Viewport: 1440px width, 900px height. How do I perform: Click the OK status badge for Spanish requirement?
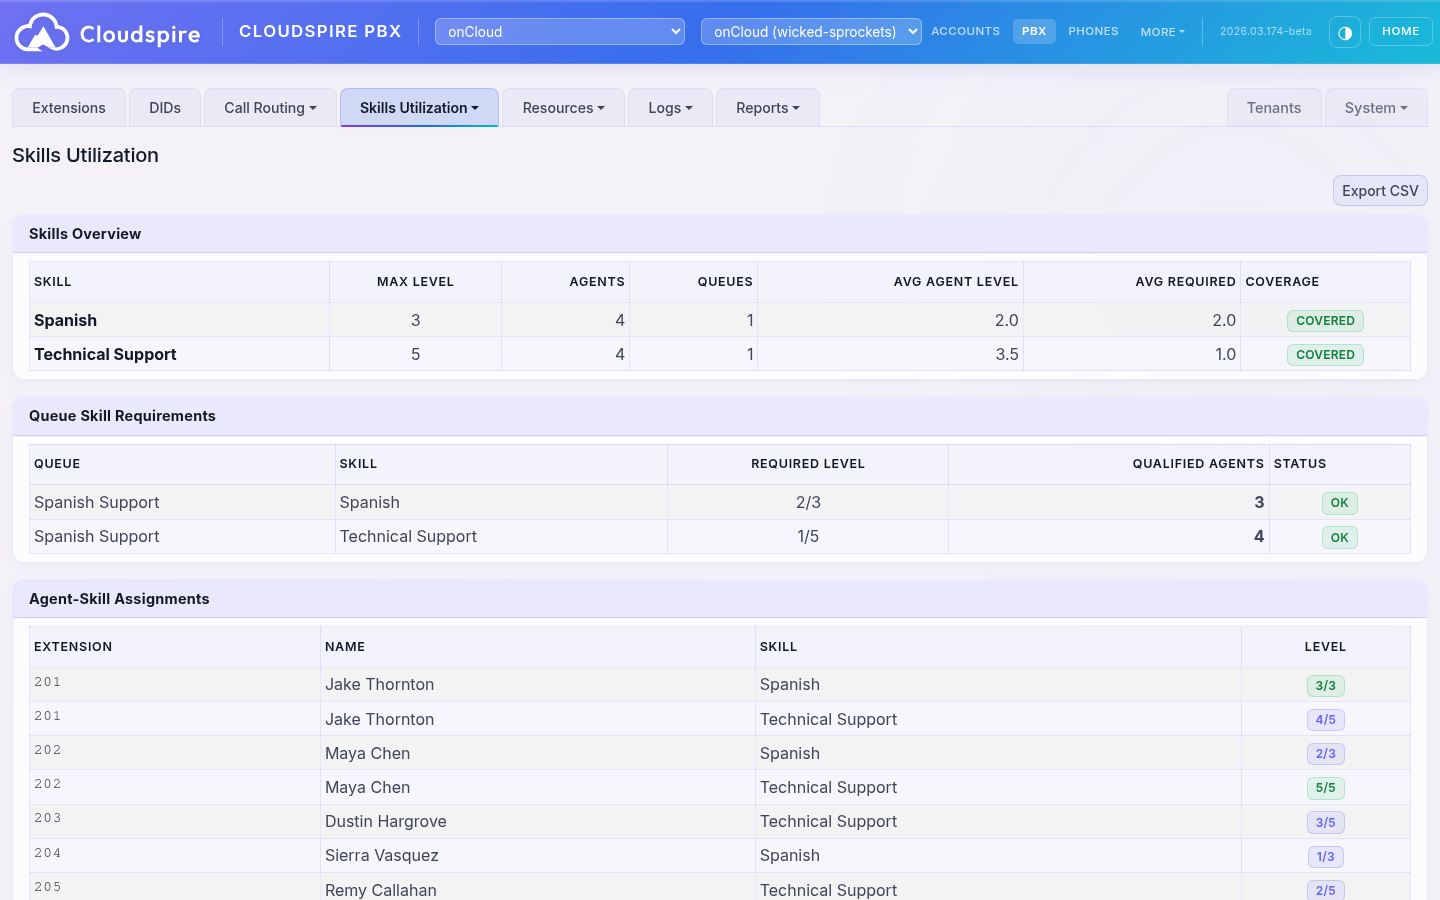click(x=1339, y=503)
